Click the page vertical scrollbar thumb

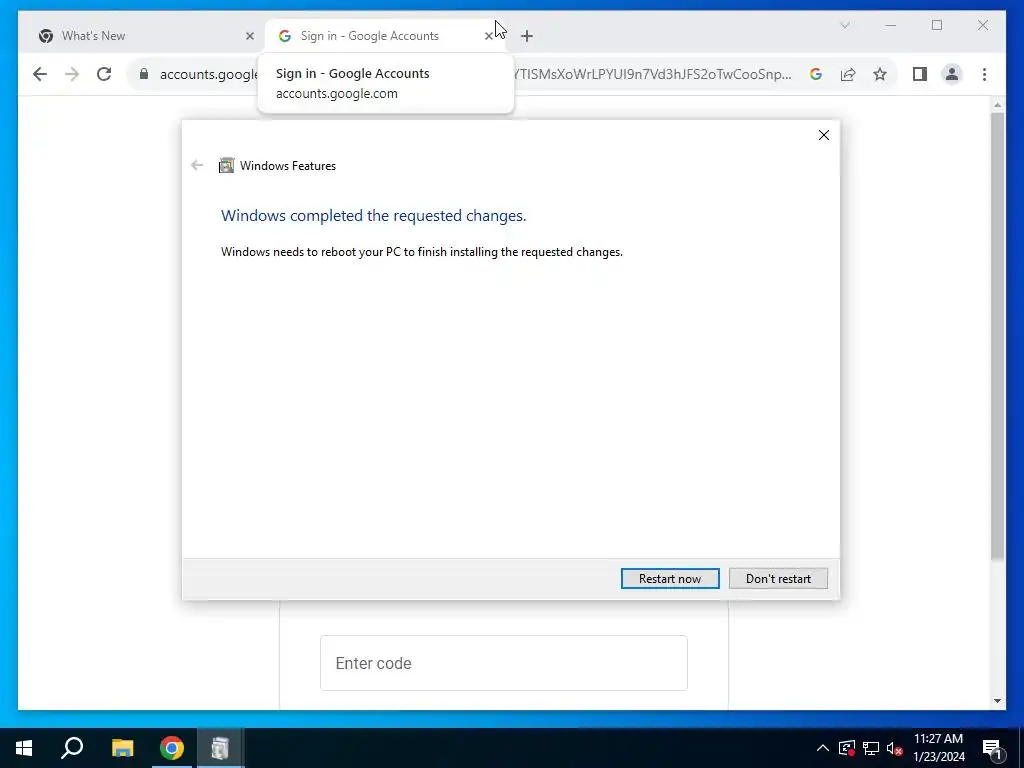pos(997,336)
